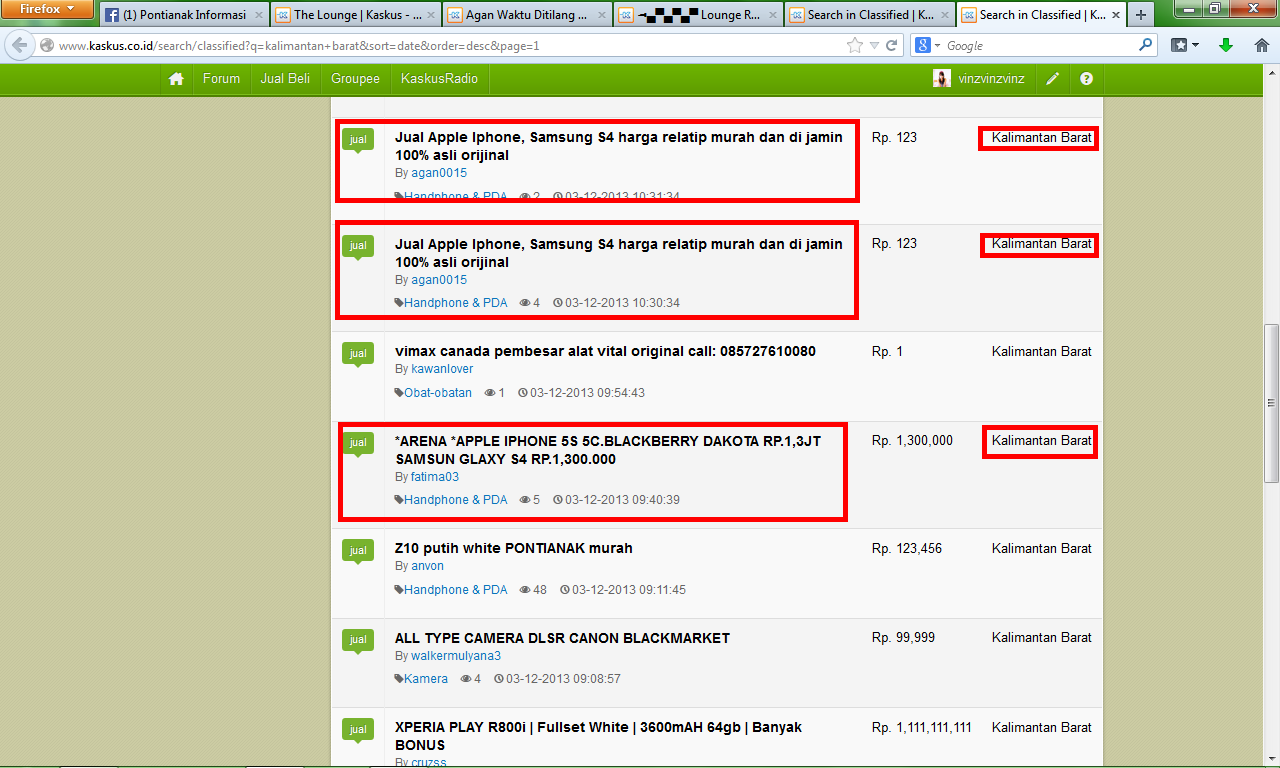1280x768 pixels.
Task: Click the address bar URL field
Action: (x=450, y=46)
